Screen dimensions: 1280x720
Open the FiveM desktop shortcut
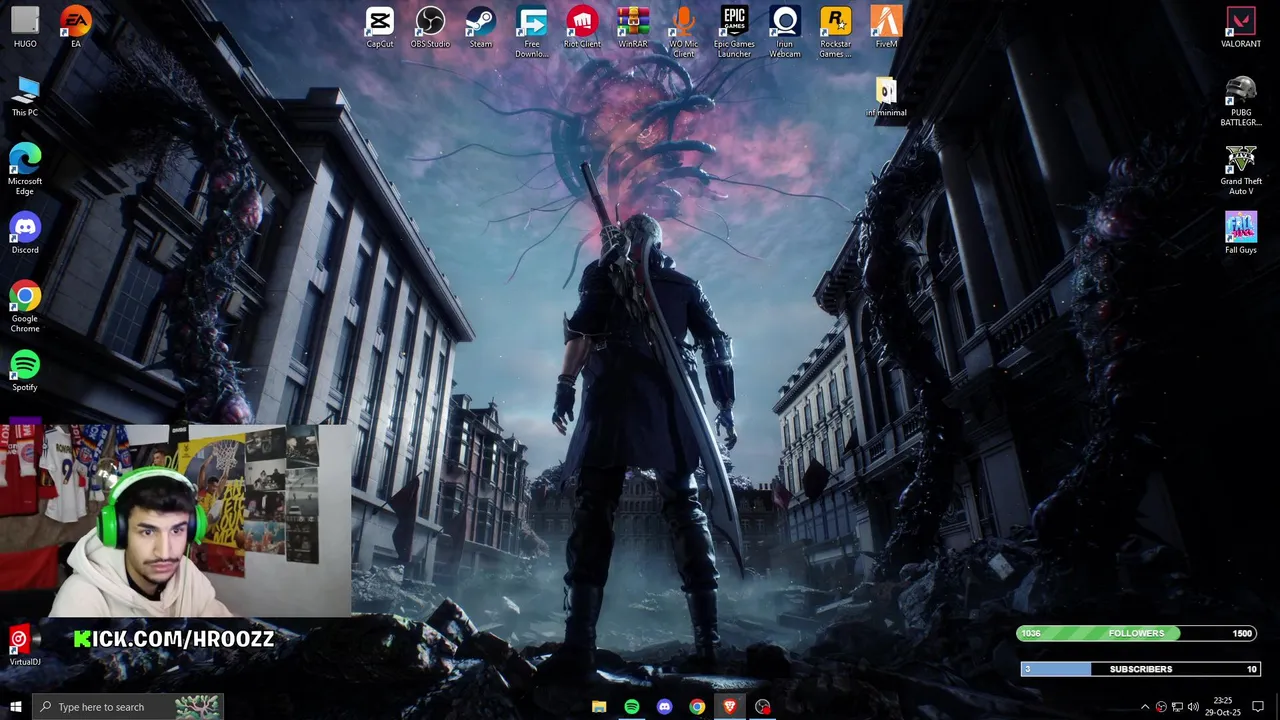pyautogui.click(x=886, y=27)
